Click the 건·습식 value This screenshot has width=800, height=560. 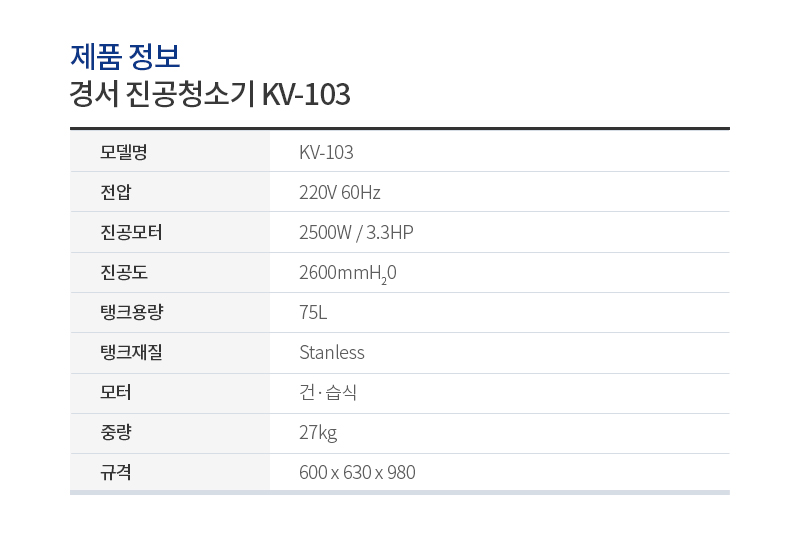328,392
